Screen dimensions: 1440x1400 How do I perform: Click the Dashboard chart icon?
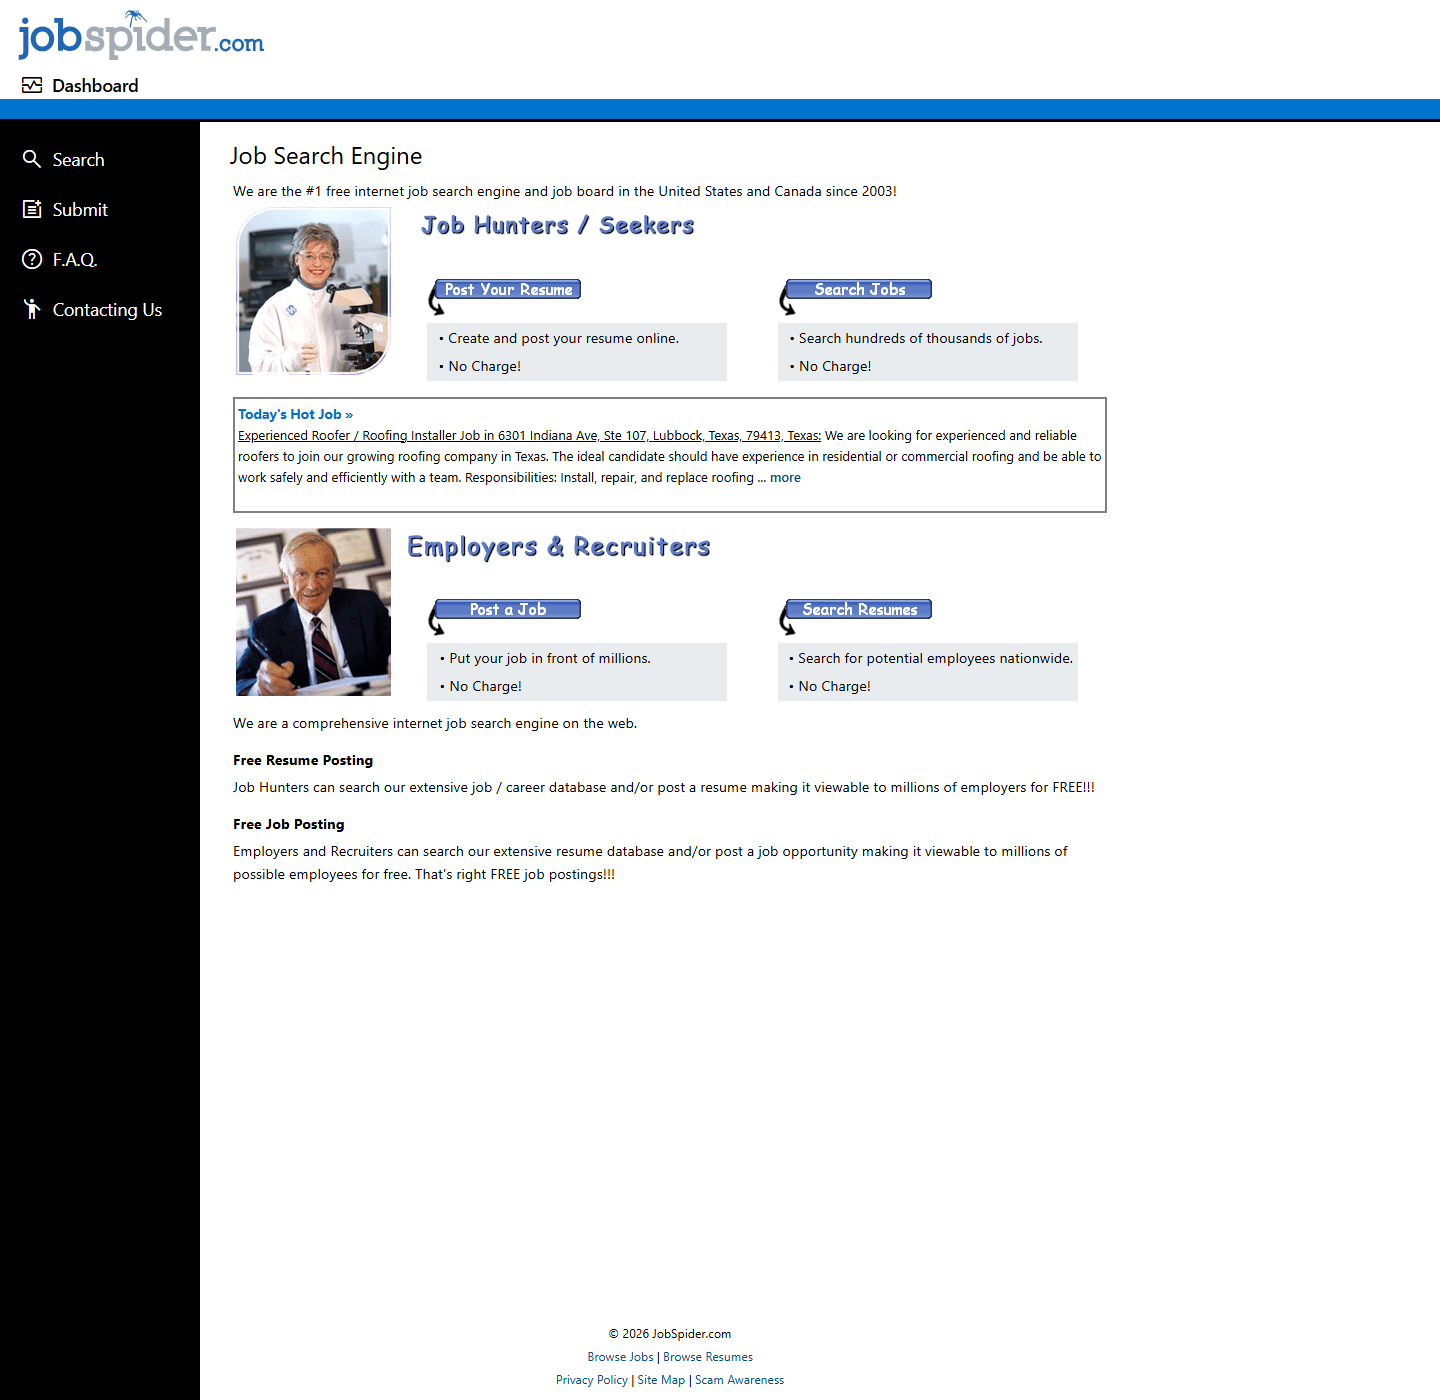[x=32, y=86]
